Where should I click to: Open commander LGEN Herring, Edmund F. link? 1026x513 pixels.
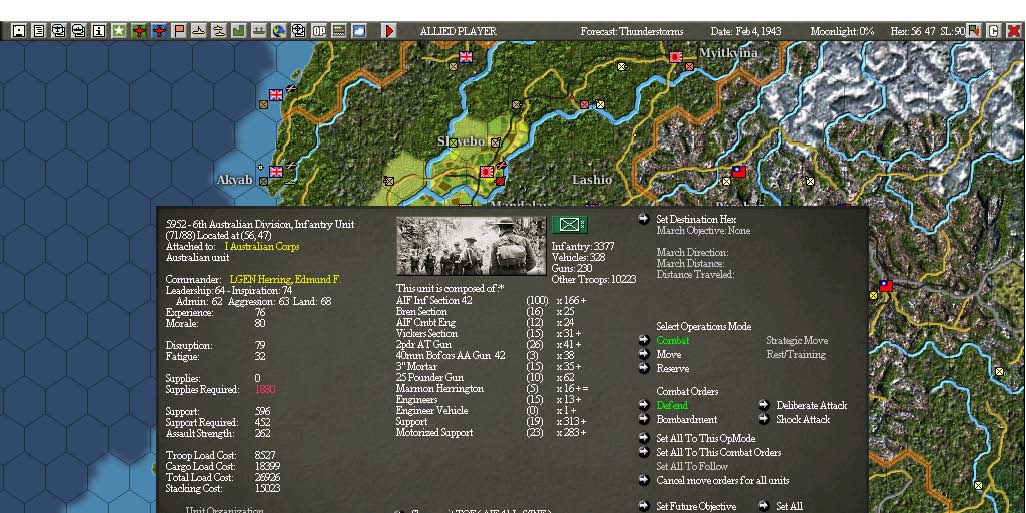285,279
